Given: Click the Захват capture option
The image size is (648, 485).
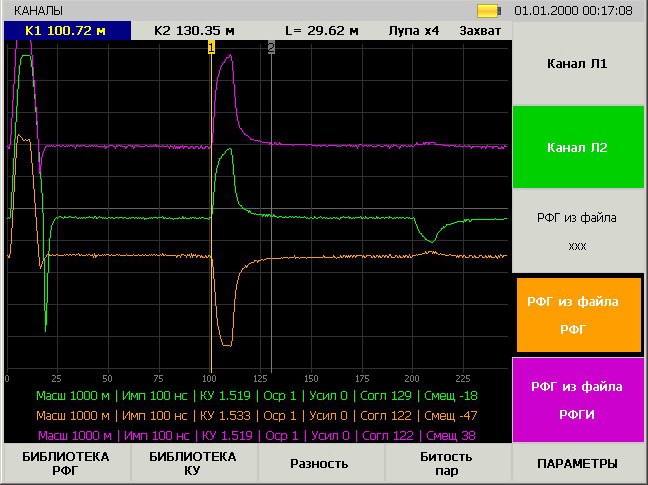Looking at the screenshot, I should [480, 31].
